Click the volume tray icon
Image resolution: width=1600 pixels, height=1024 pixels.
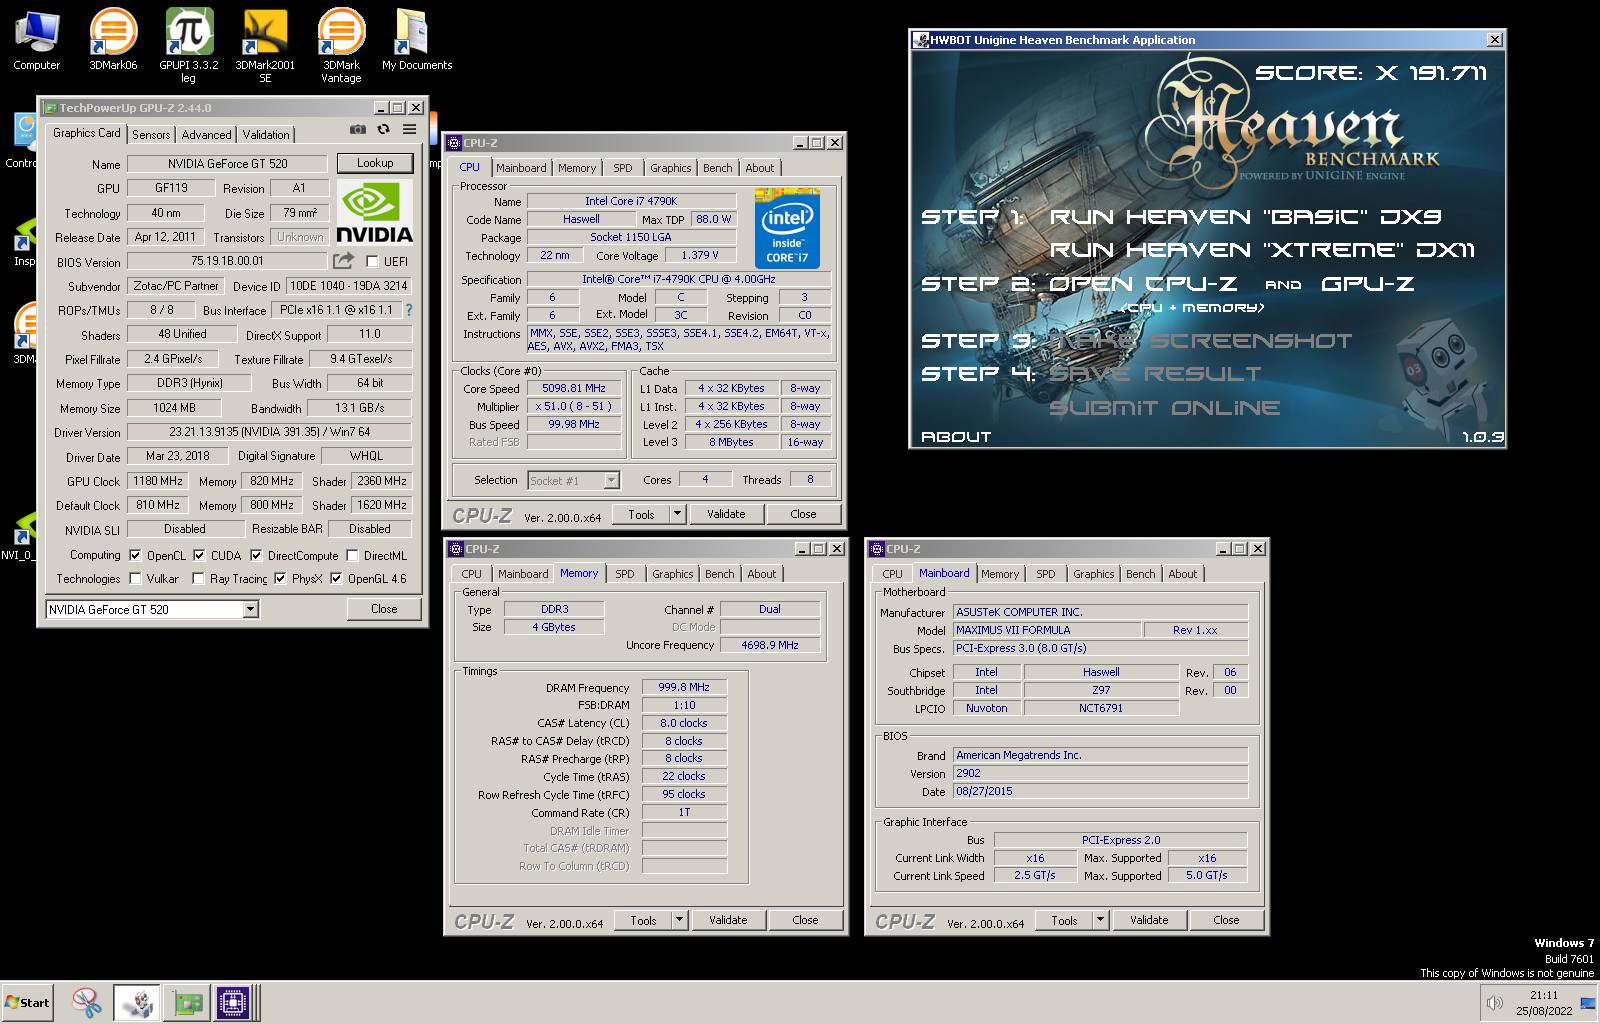(x=1494, y=1003)
